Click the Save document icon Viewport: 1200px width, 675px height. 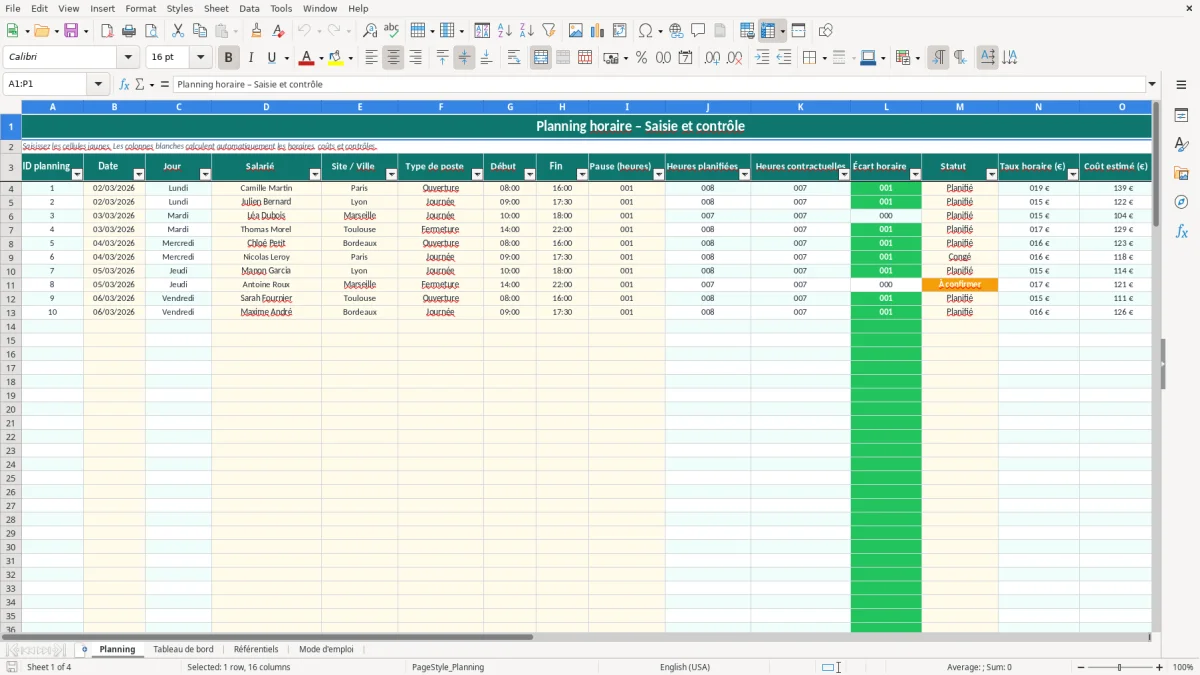[x=71, y=31]
